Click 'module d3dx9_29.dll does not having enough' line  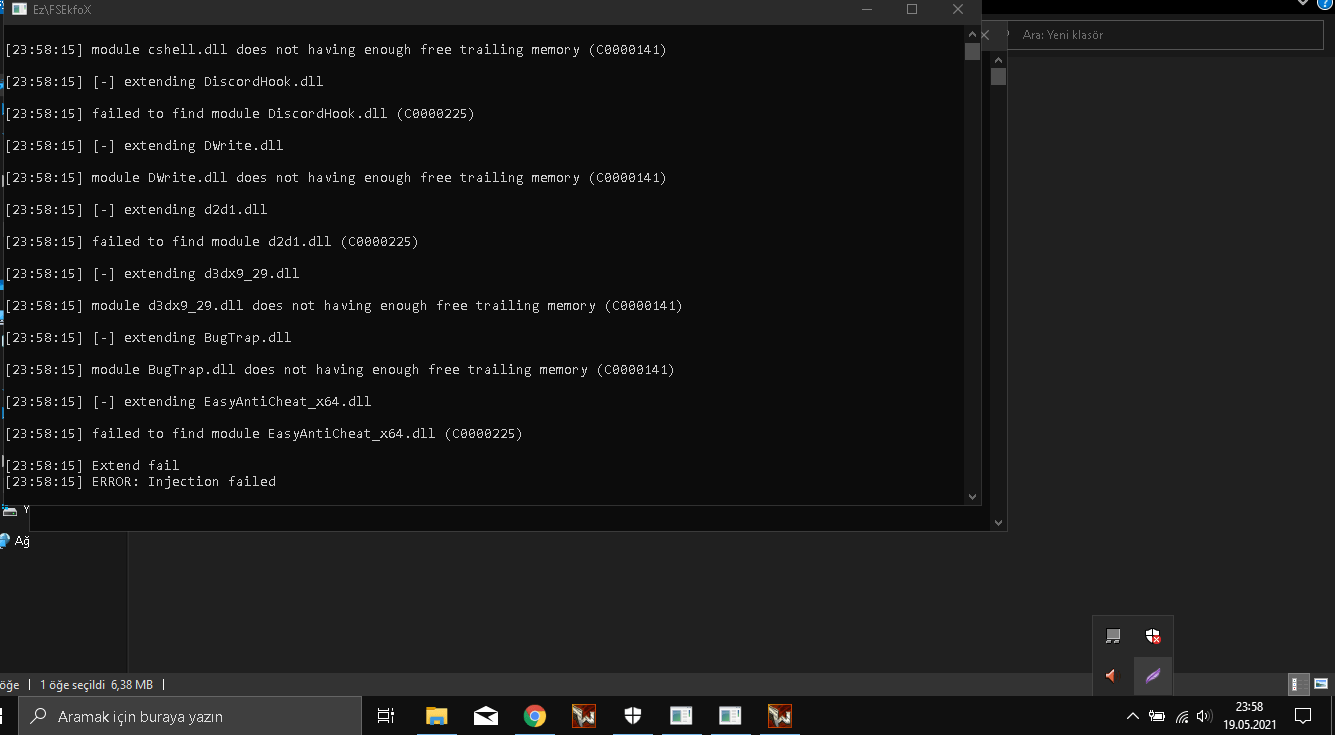point(343,306)
